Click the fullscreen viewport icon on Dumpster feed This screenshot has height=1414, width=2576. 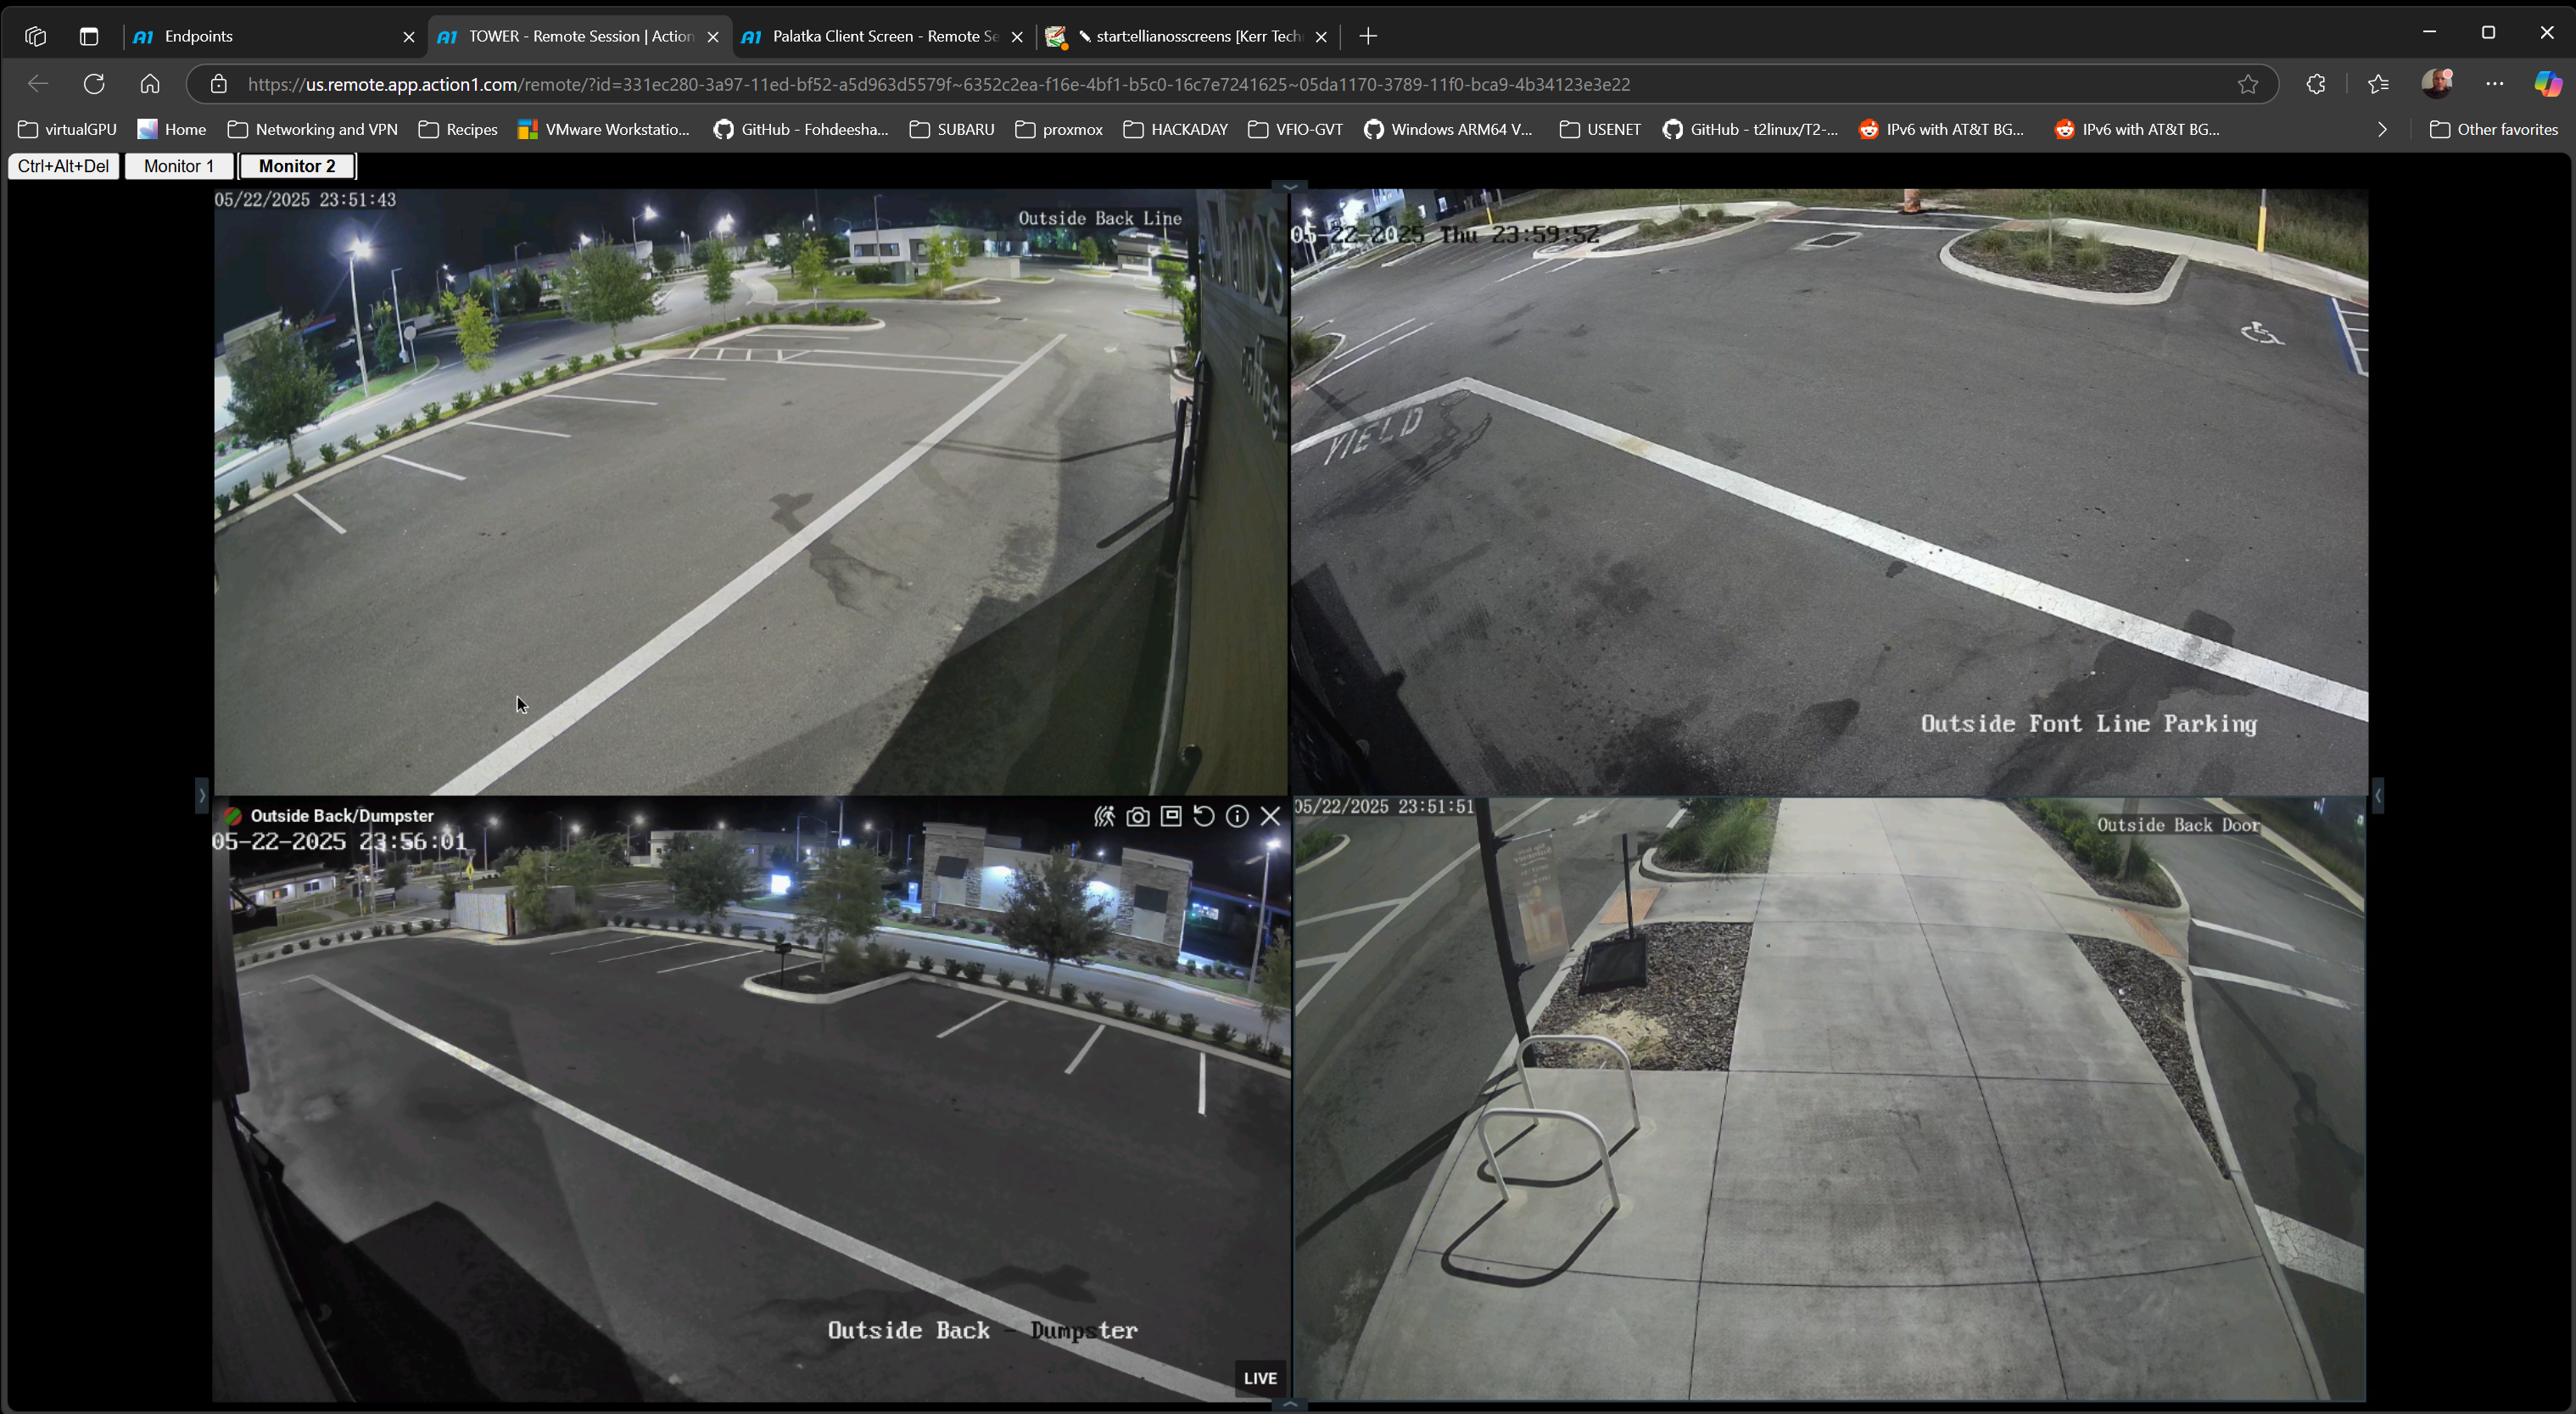pos(1171,816)
